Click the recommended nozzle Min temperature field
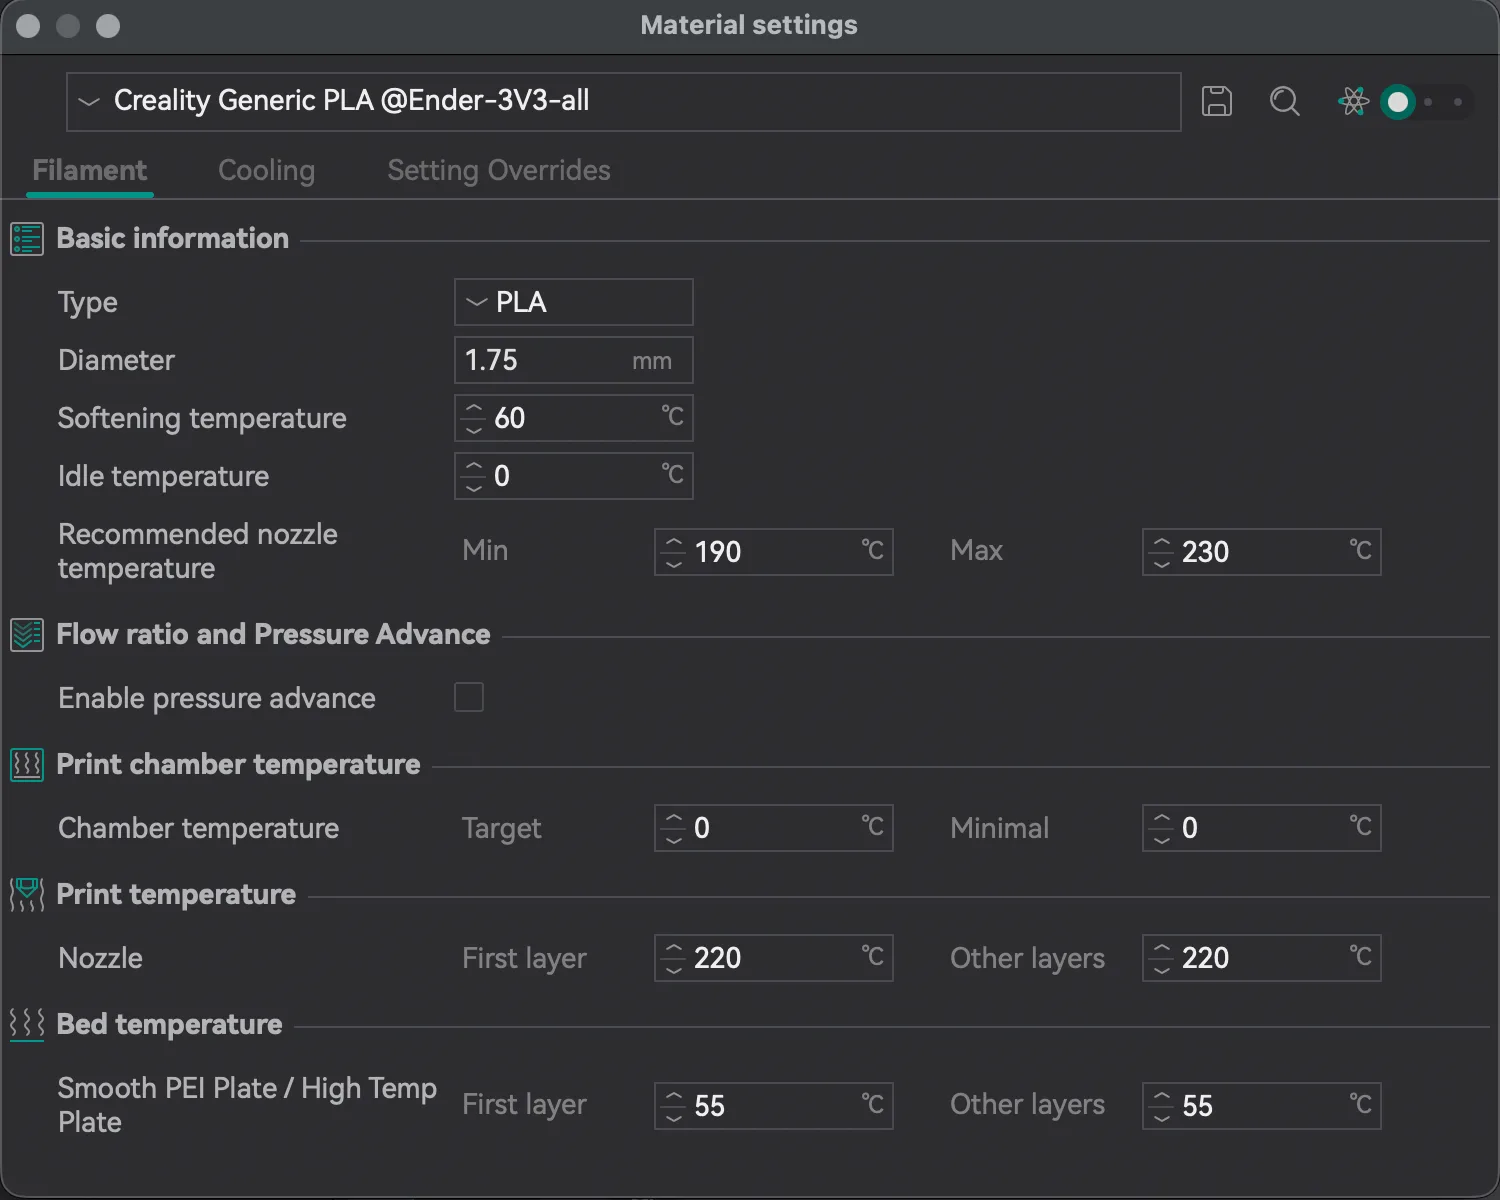Viewport: 1500px width, 1200px height. point(774,552)
